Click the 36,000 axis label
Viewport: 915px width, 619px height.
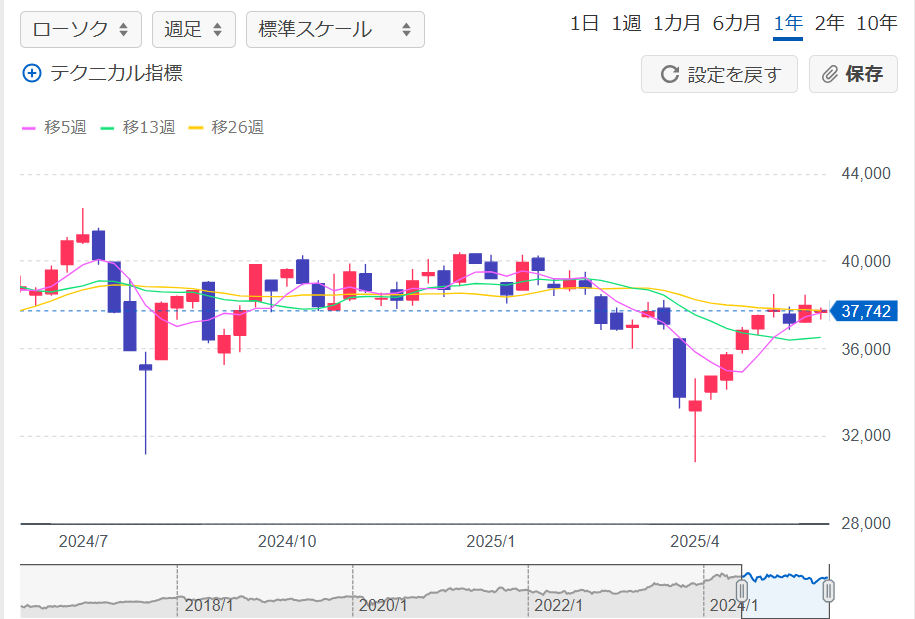pyautogui.click(x=866, y=349)
